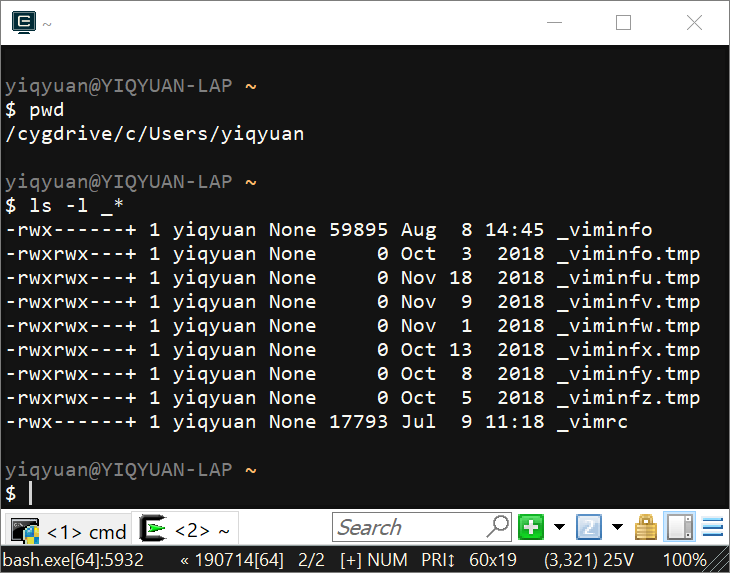Image resolution: width=730 pixels, height=573 pixels.
Task: Click the ls -l _* command text
Action: 76,206
